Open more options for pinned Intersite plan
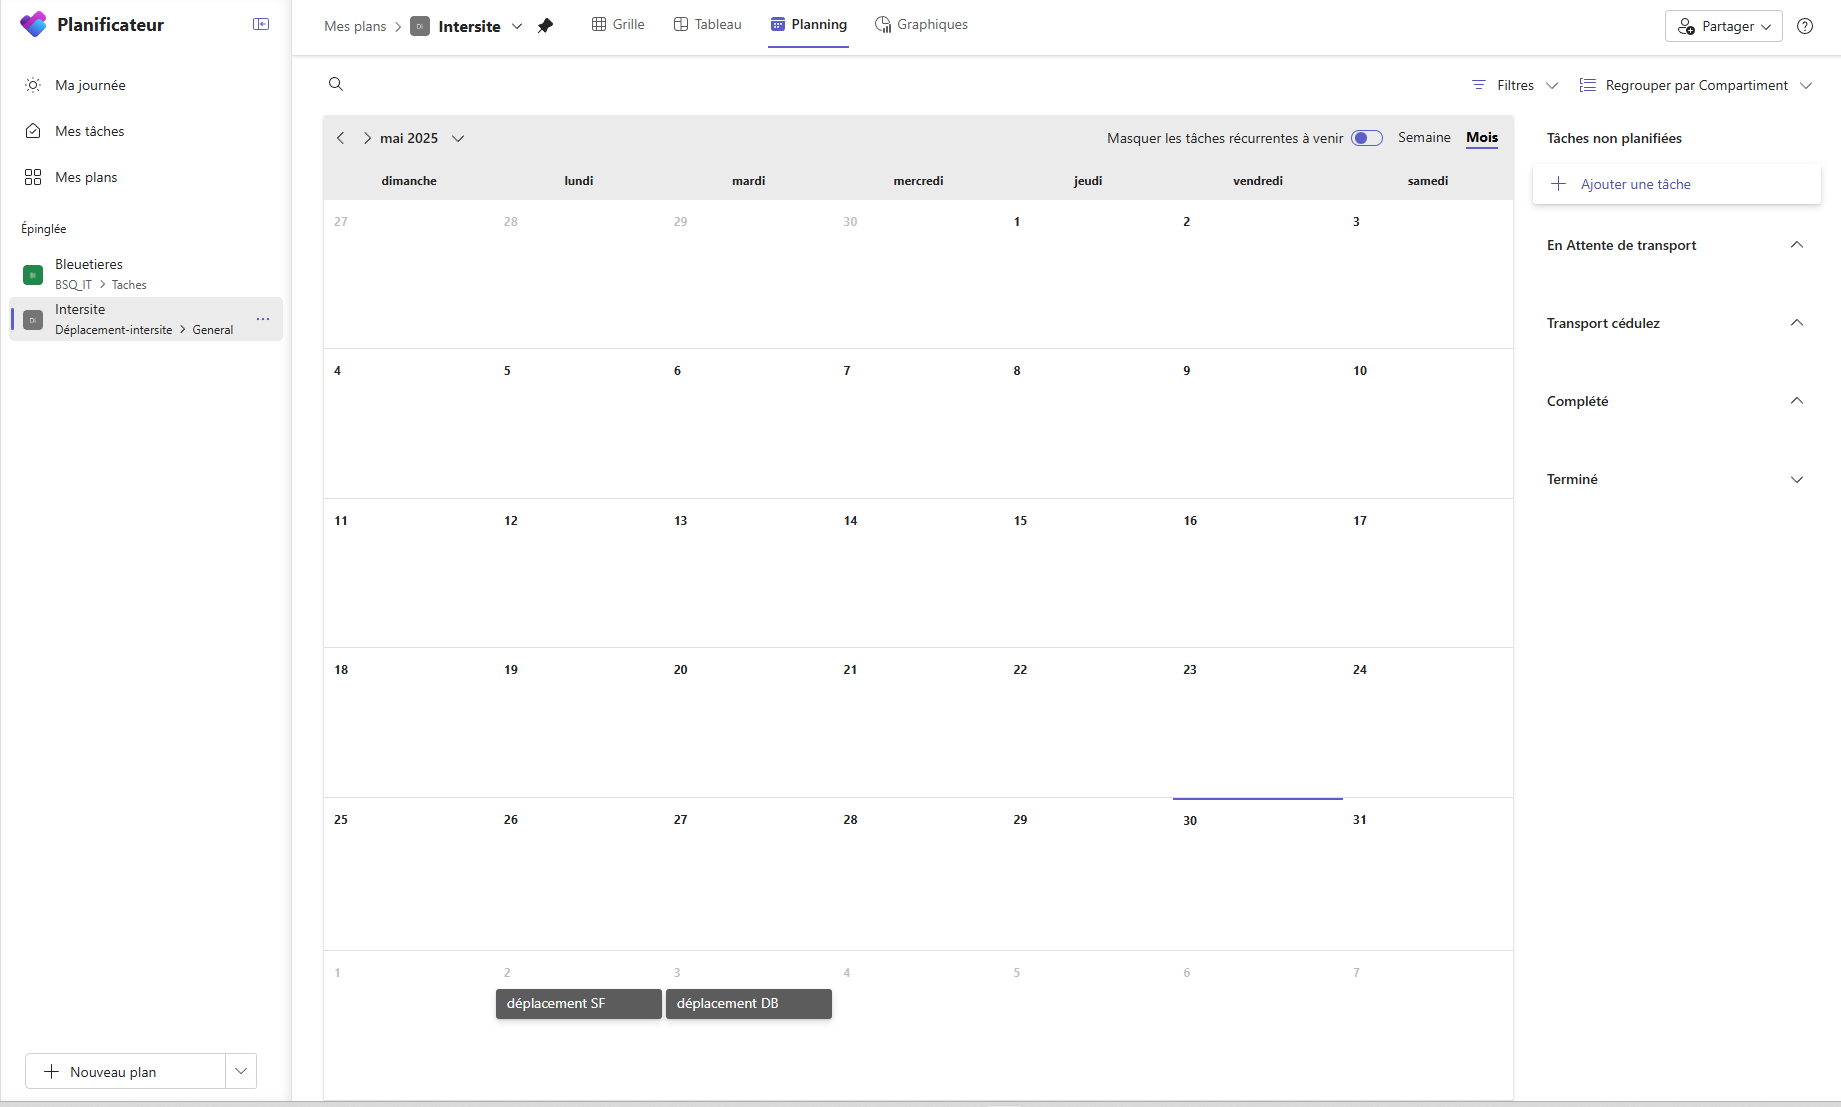Viewport: 1841px width, 1107px height. [x=263, y=319]
